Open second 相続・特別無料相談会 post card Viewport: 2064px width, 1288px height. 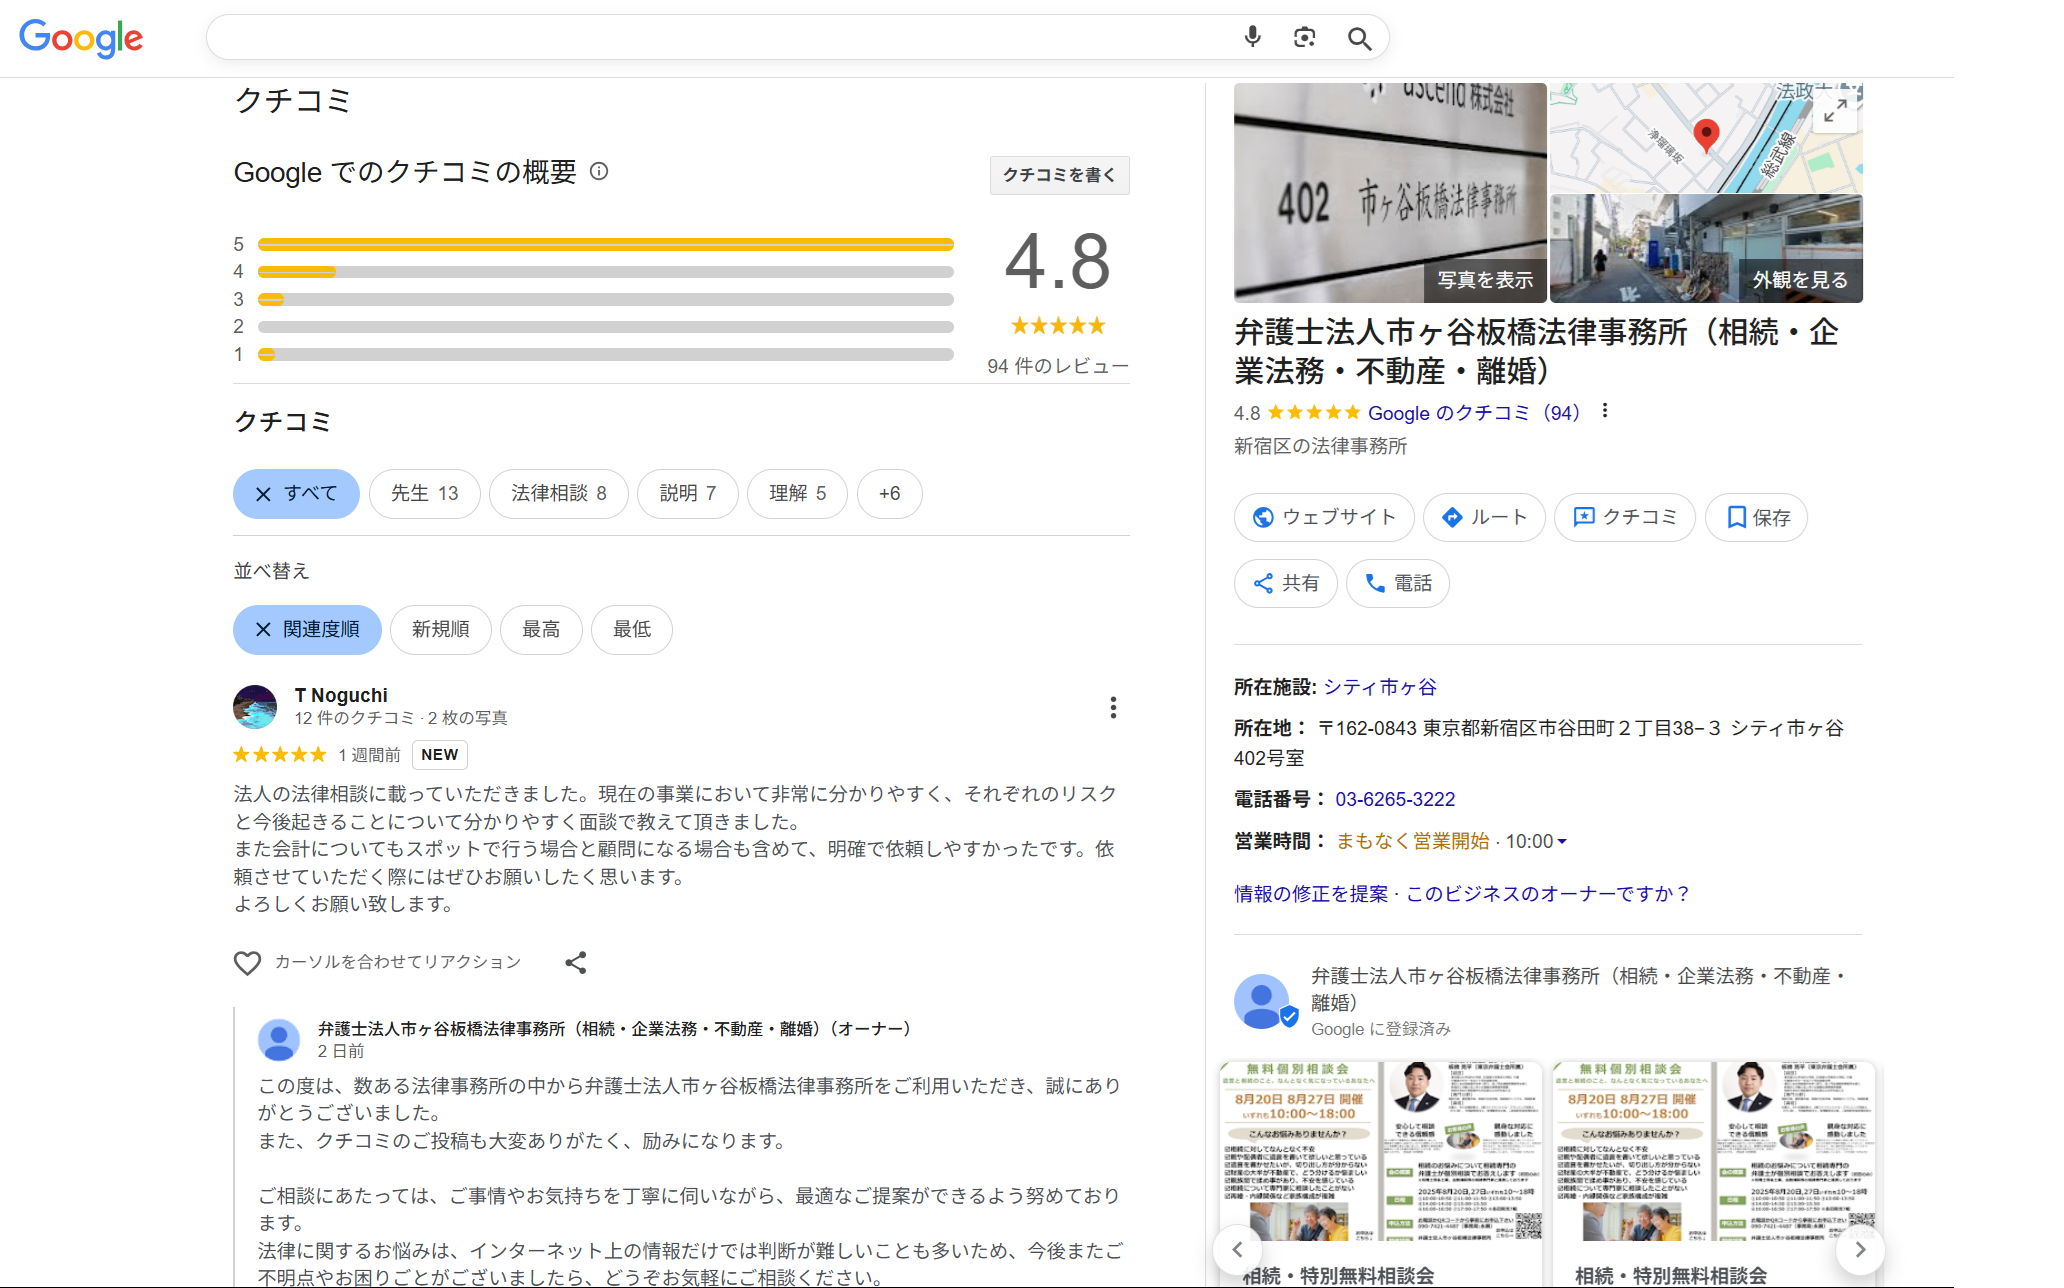1713,1173
